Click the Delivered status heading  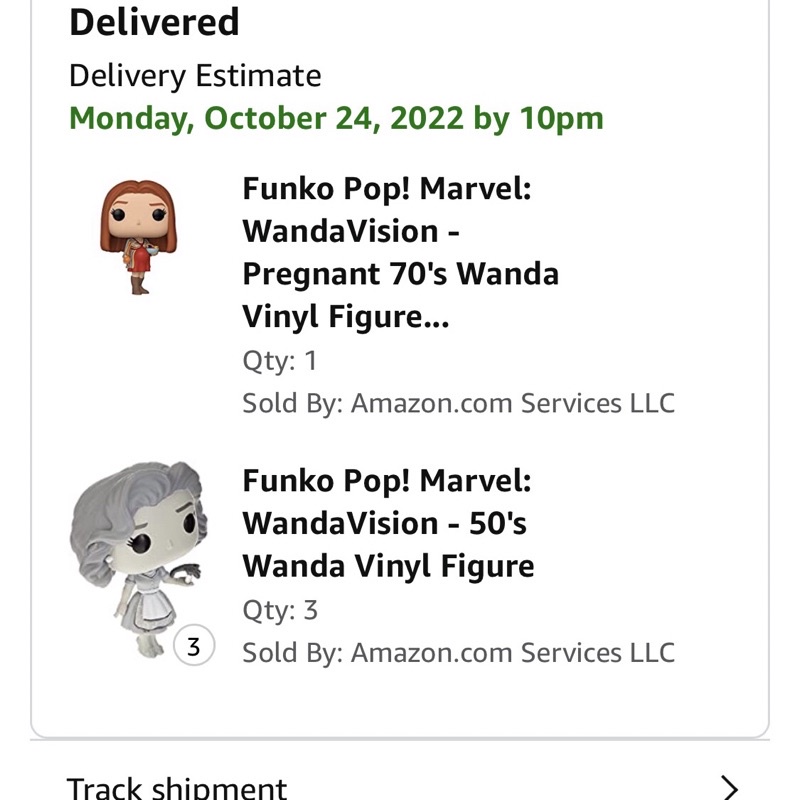tap(154, 22)
